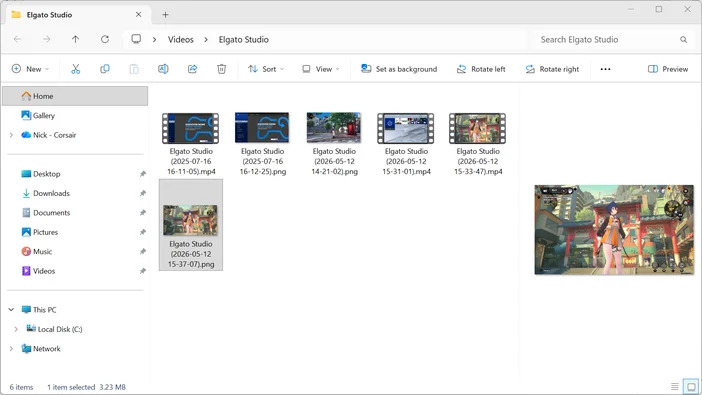The height and width of the screenshot is (395, 702).
Task: Pin icon next to Pictures
Action: 142,232
